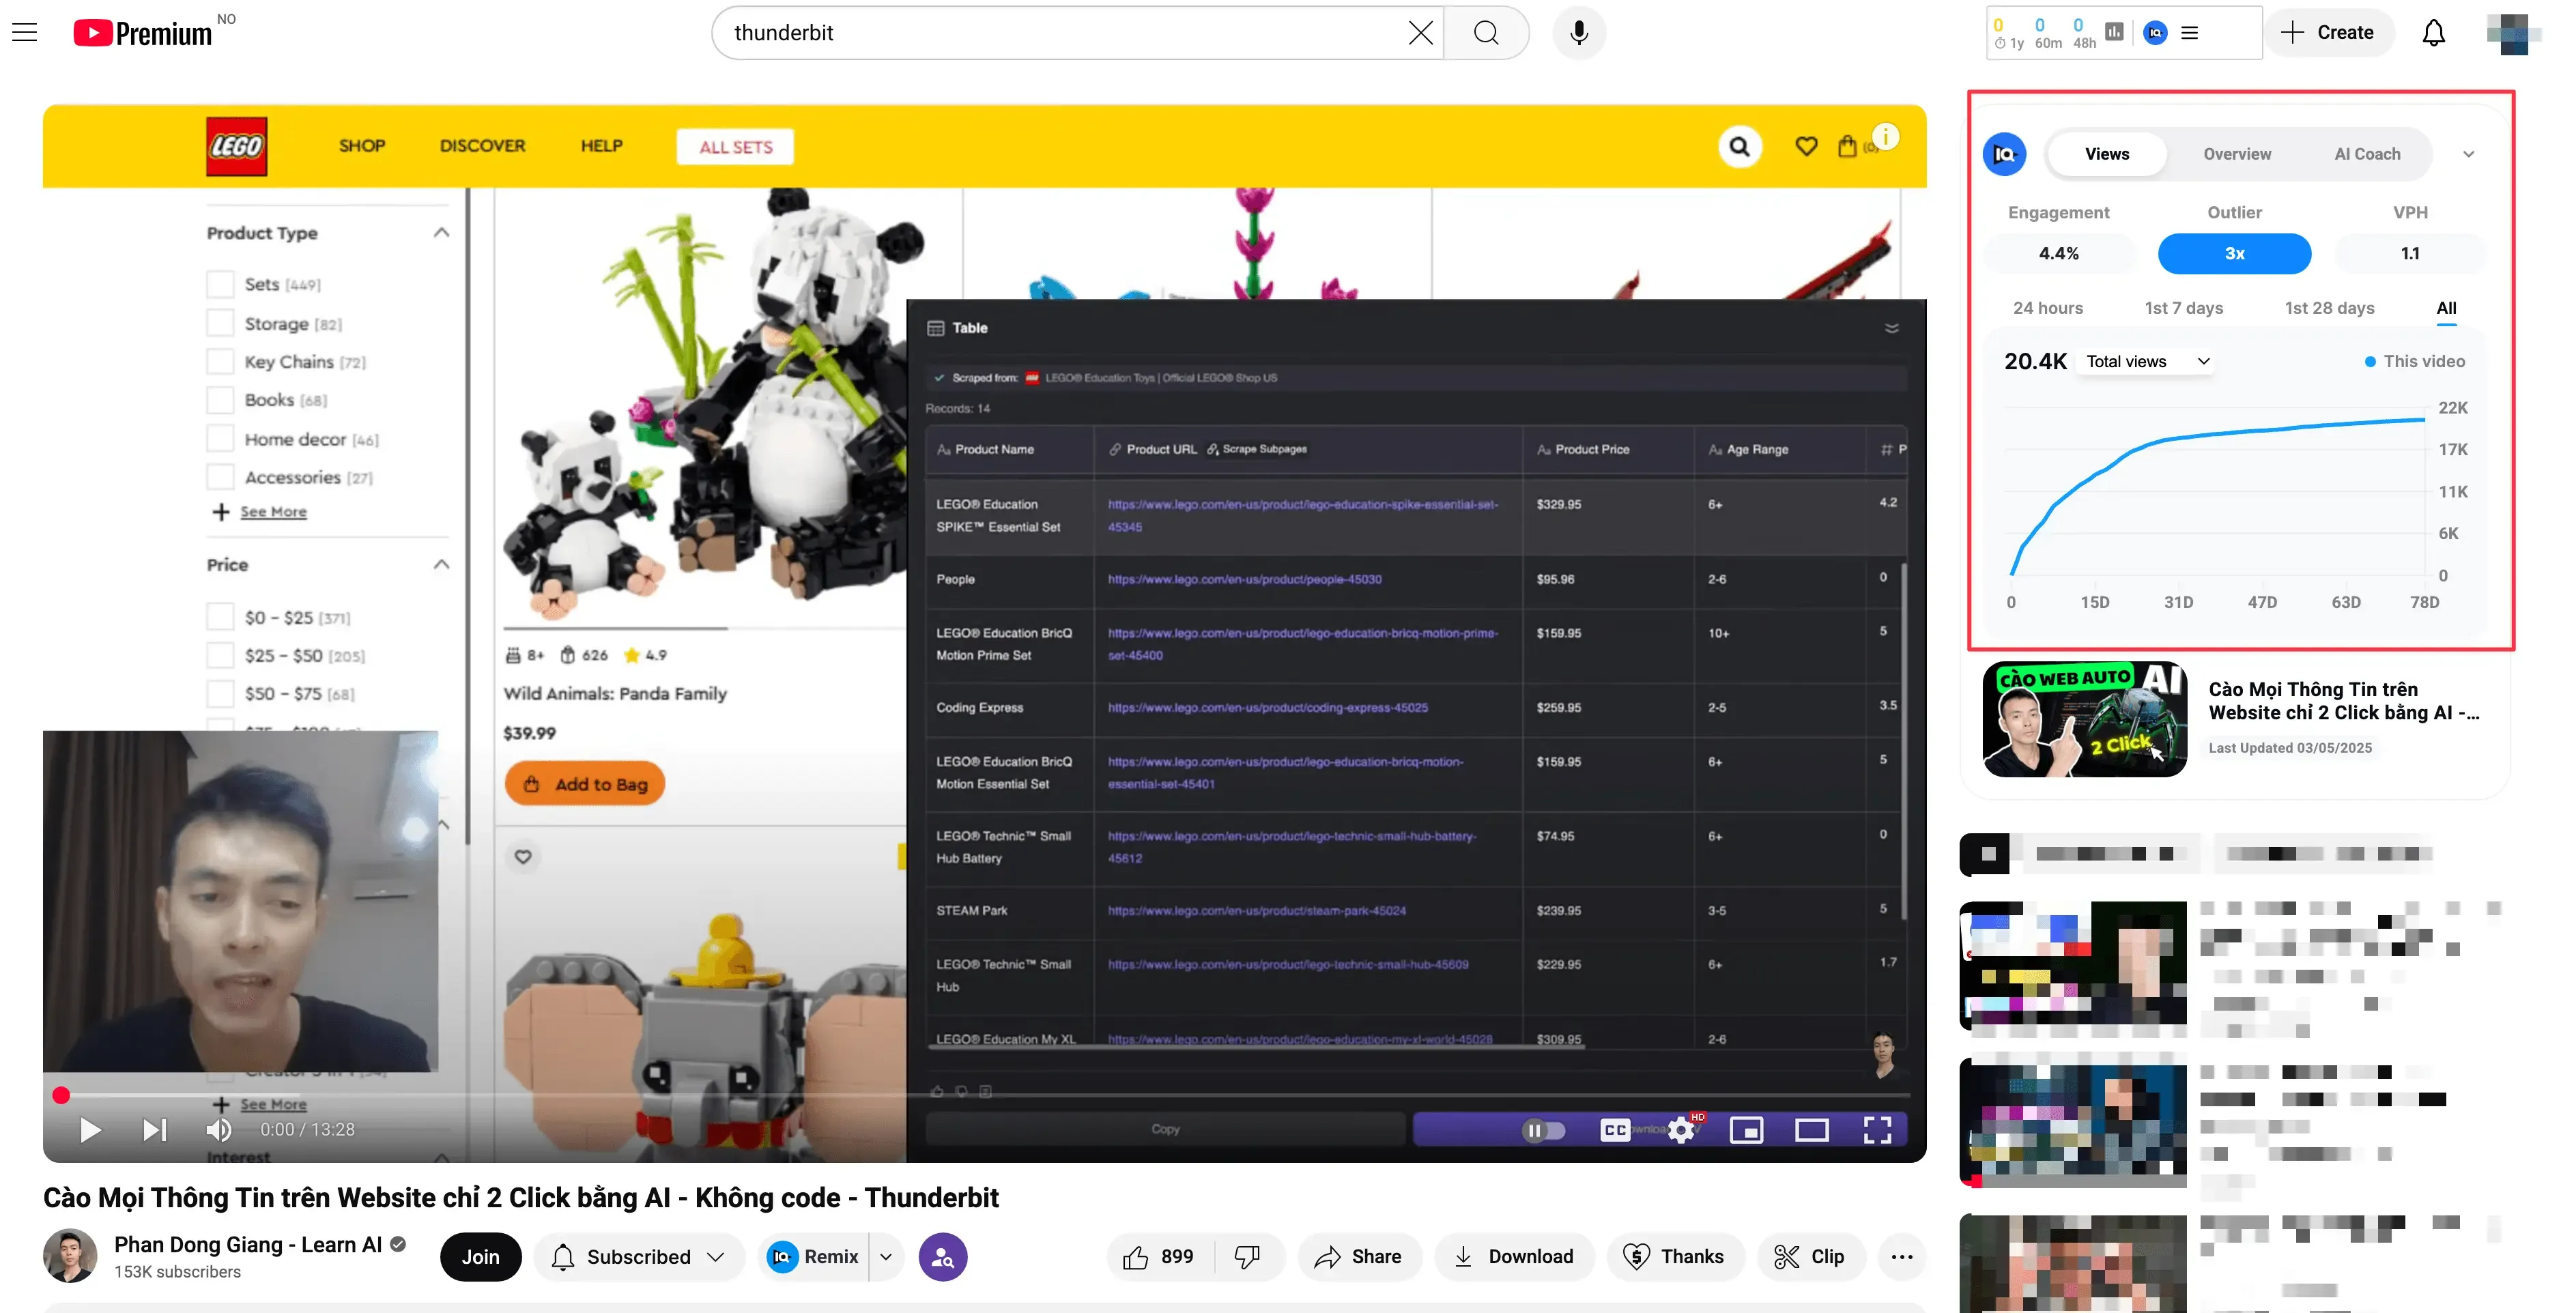Select the 1st 7 days tab
The image size is (2576, 1313).
(2183, 308)
